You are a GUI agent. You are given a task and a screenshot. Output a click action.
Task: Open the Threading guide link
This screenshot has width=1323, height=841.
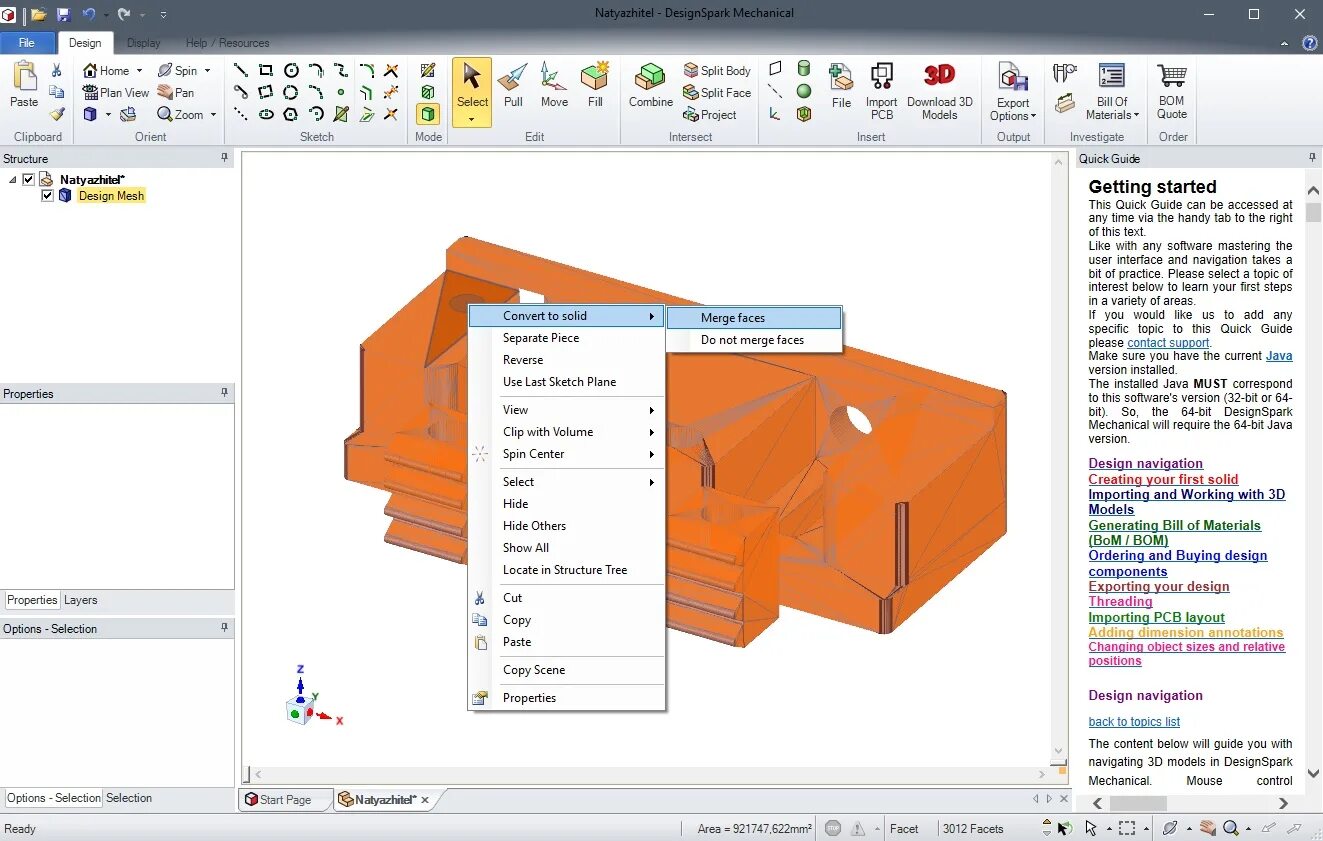click(x=1120, y=601)
